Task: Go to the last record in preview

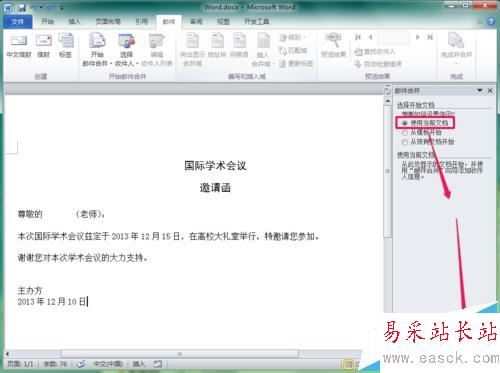Action: pyautogui.click(x=430, y=37)
